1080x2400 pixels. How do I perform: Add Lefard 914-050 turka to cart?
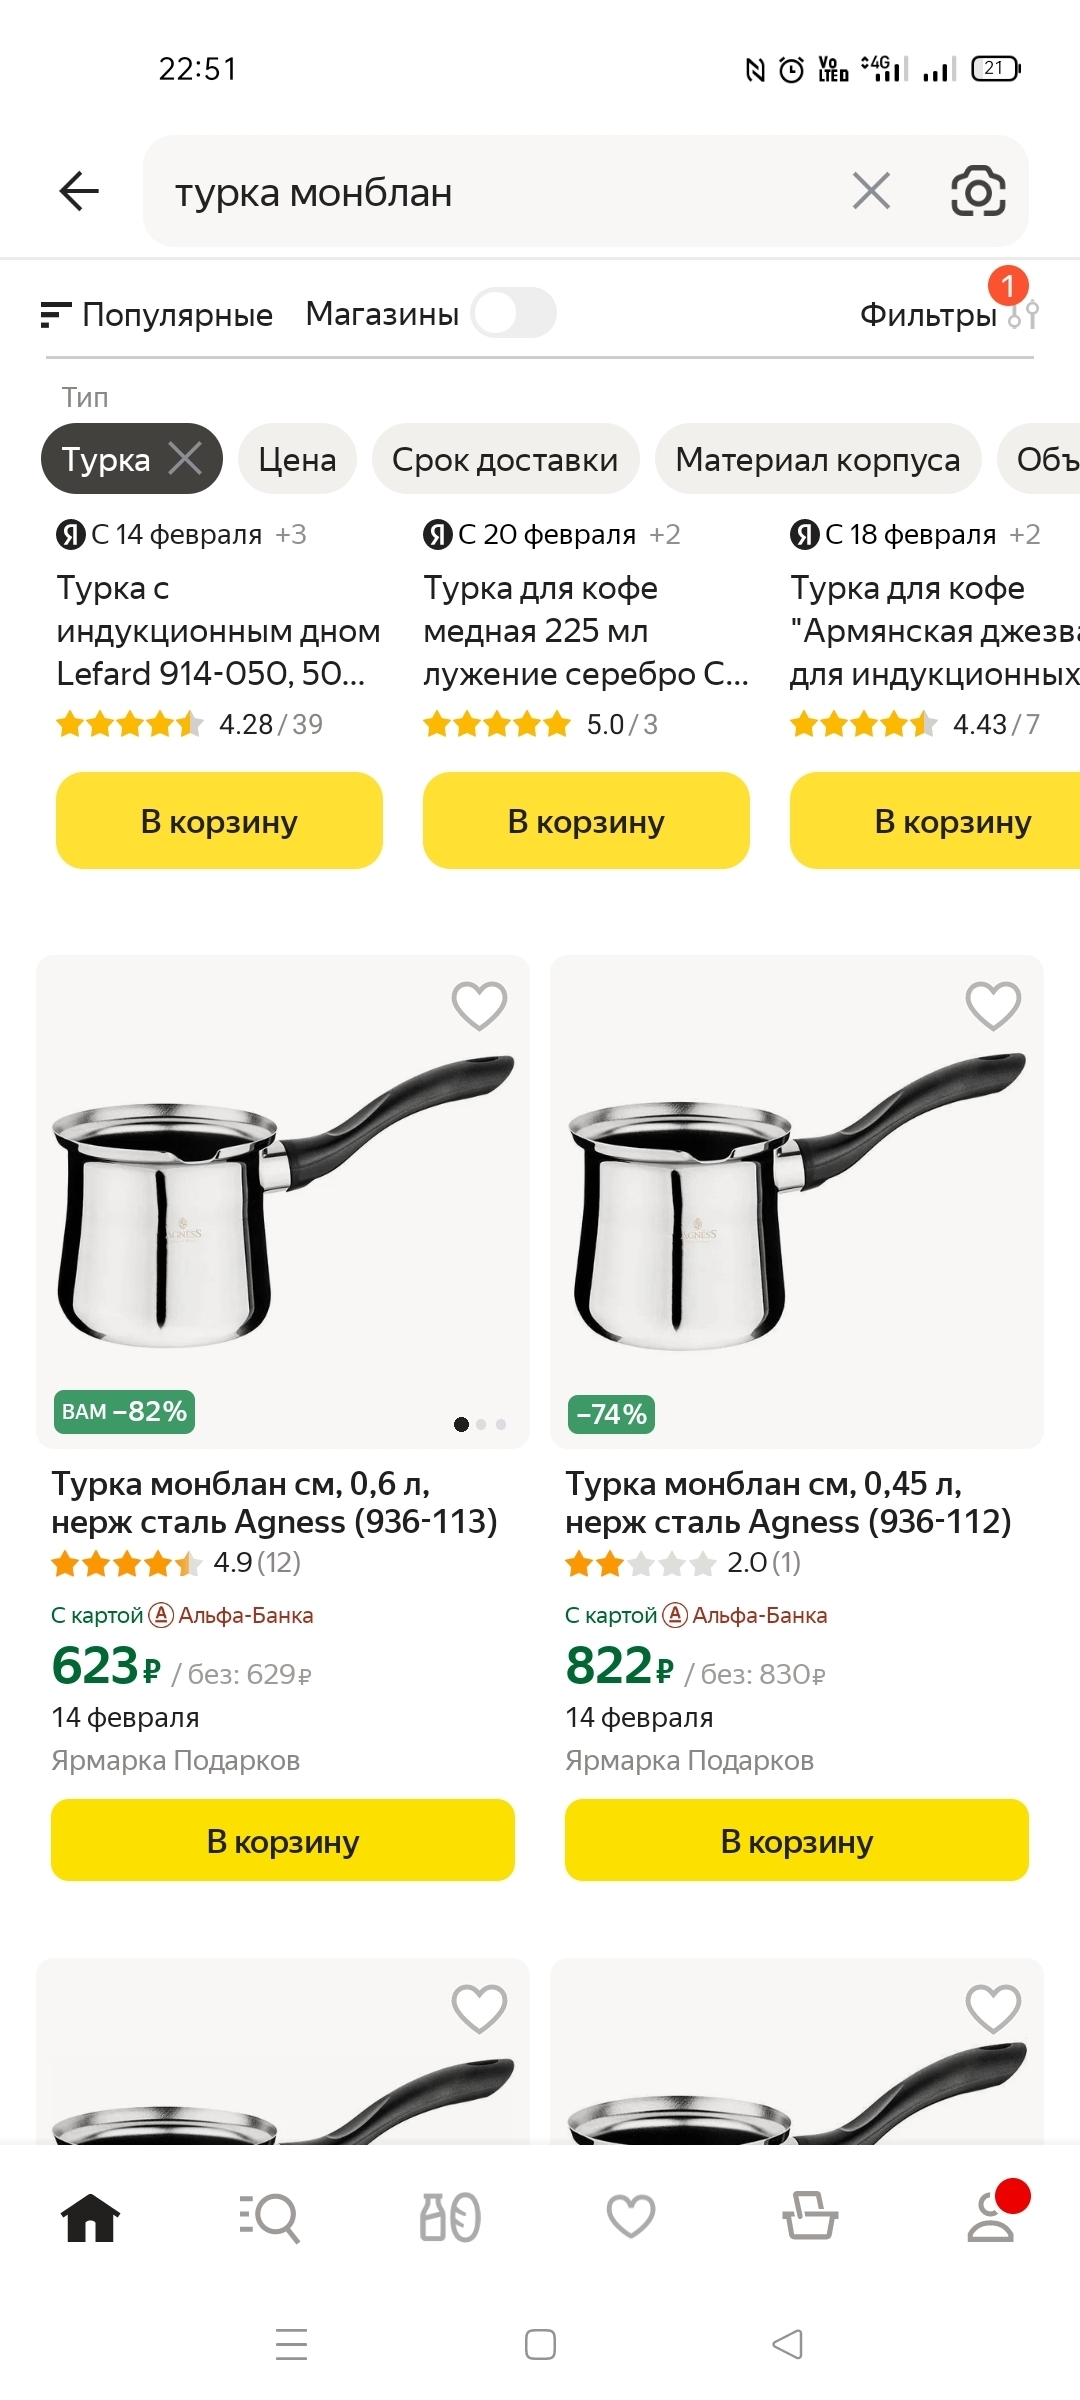tap(219, 821)
